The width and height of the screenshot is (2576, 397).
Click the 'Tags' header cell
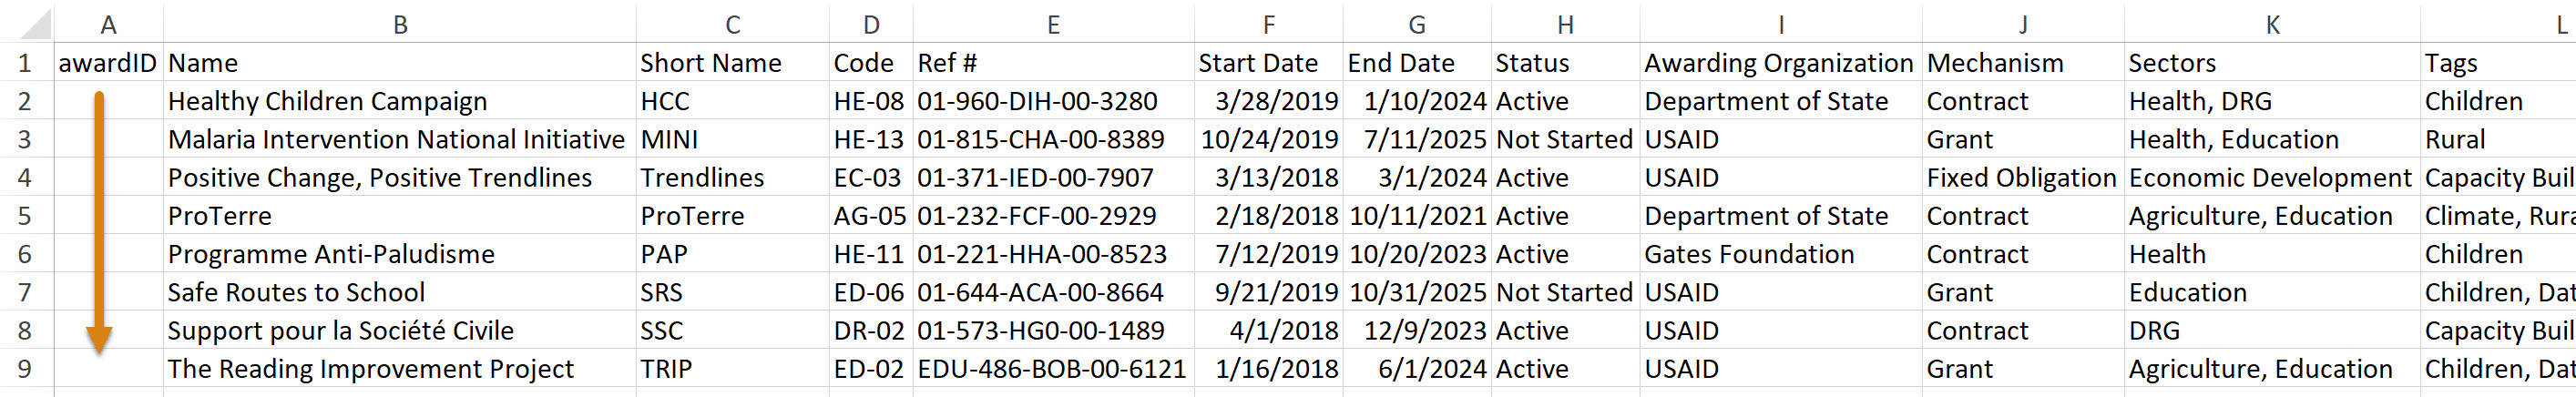coord(2451,63)
